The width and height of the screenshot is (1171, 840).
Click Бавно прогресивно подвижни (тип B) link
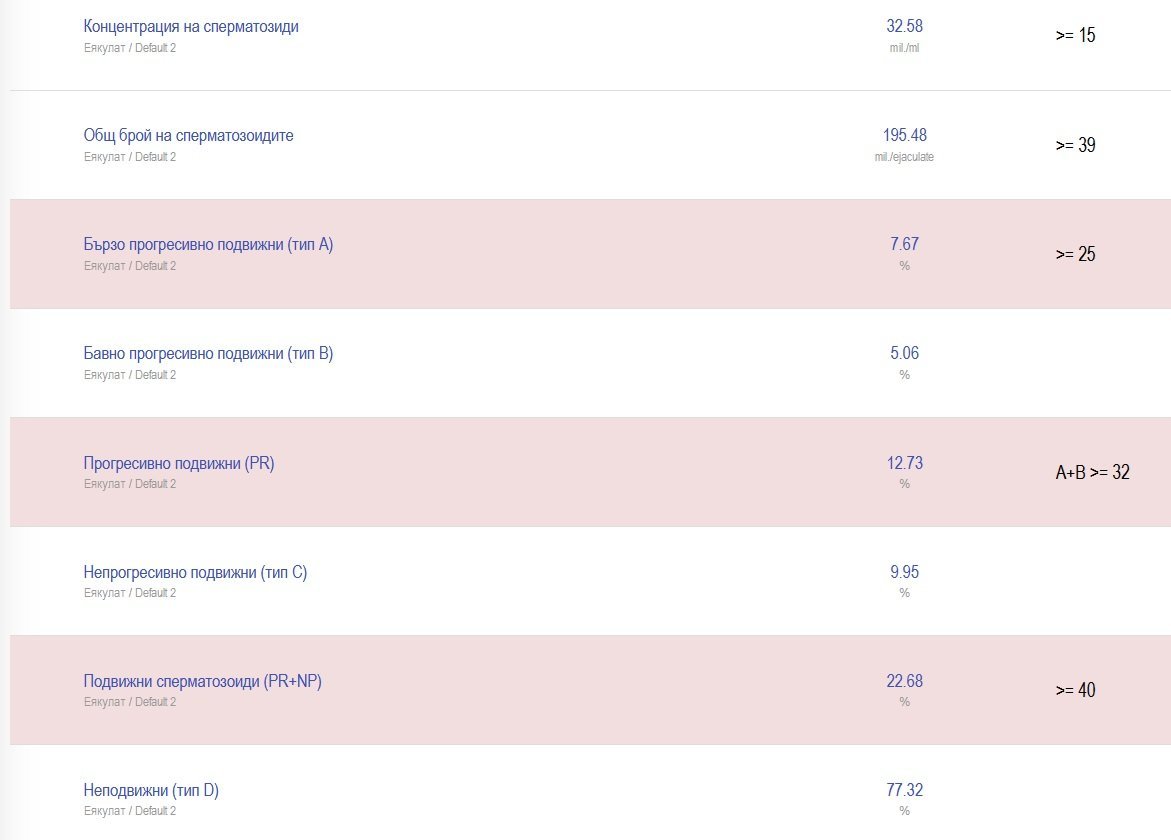point(208,354)
